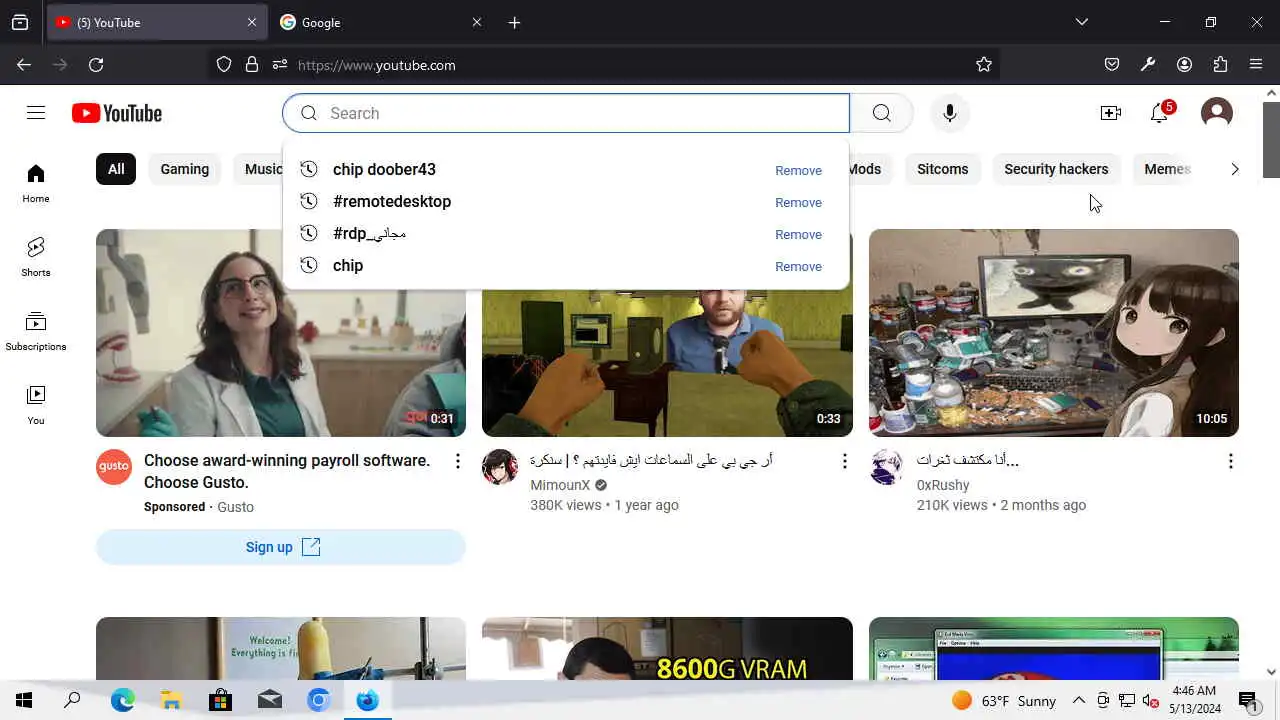Select the Sitcoms category chip
This screenshot has height=720, width=1280.
943,169
